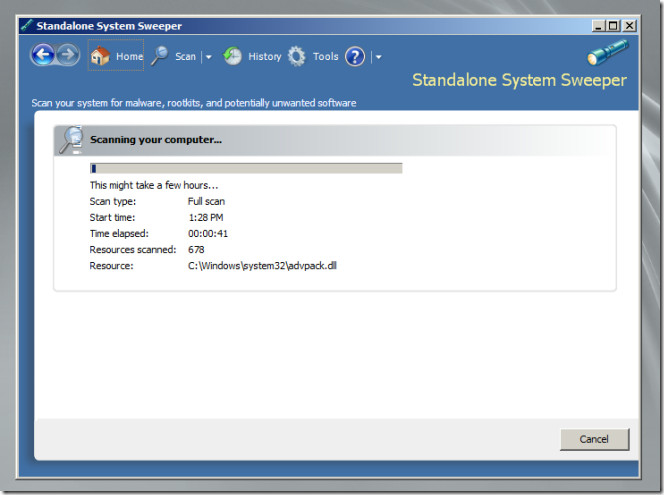Click the elapsed time '00:00:41'
This screenshot has width=664, height=495.
point(208,233)
